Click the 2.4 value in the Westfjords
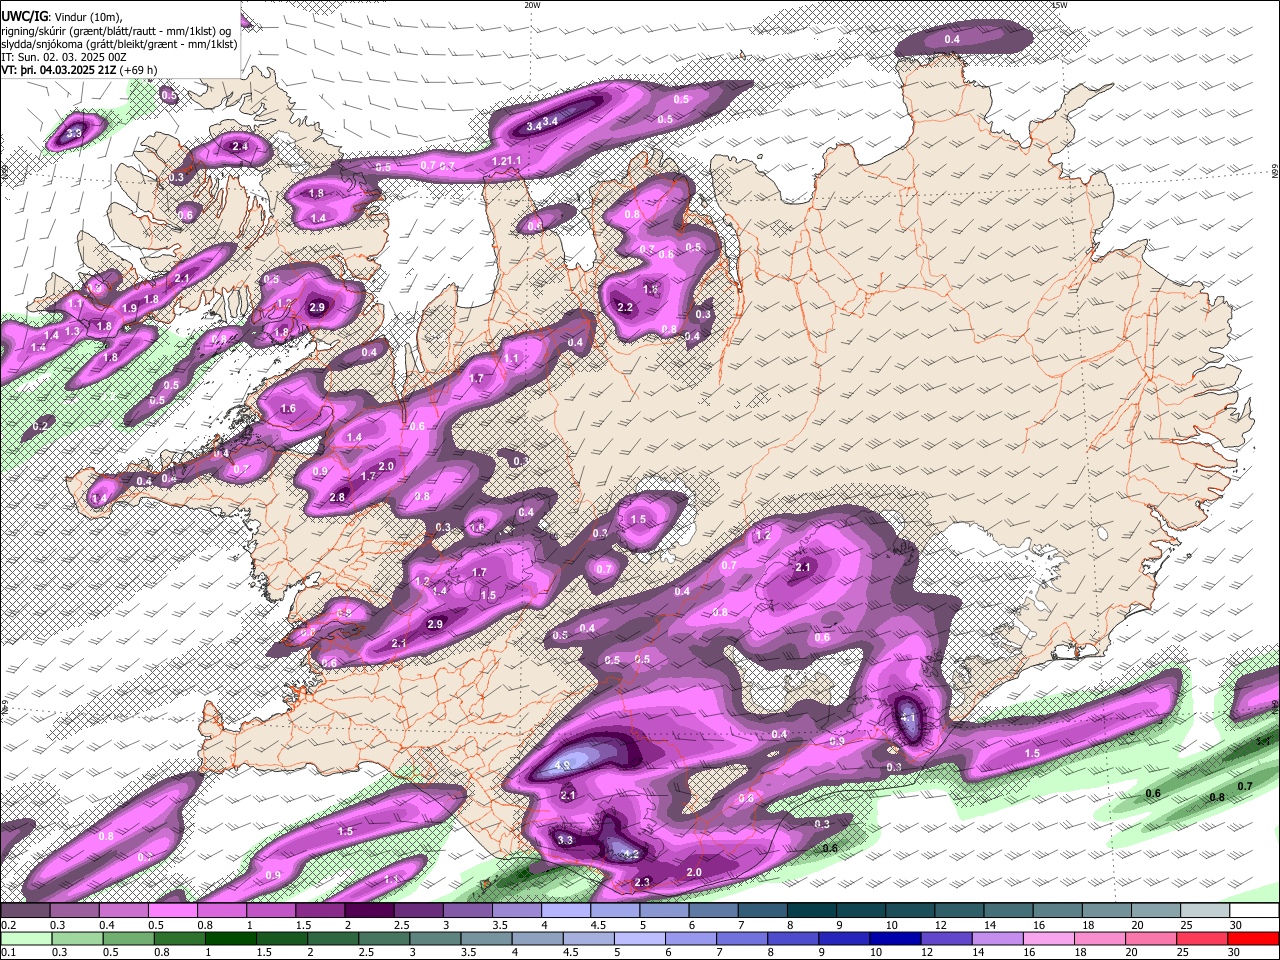Screen dimensions: 1280x960 click(239, 147)
